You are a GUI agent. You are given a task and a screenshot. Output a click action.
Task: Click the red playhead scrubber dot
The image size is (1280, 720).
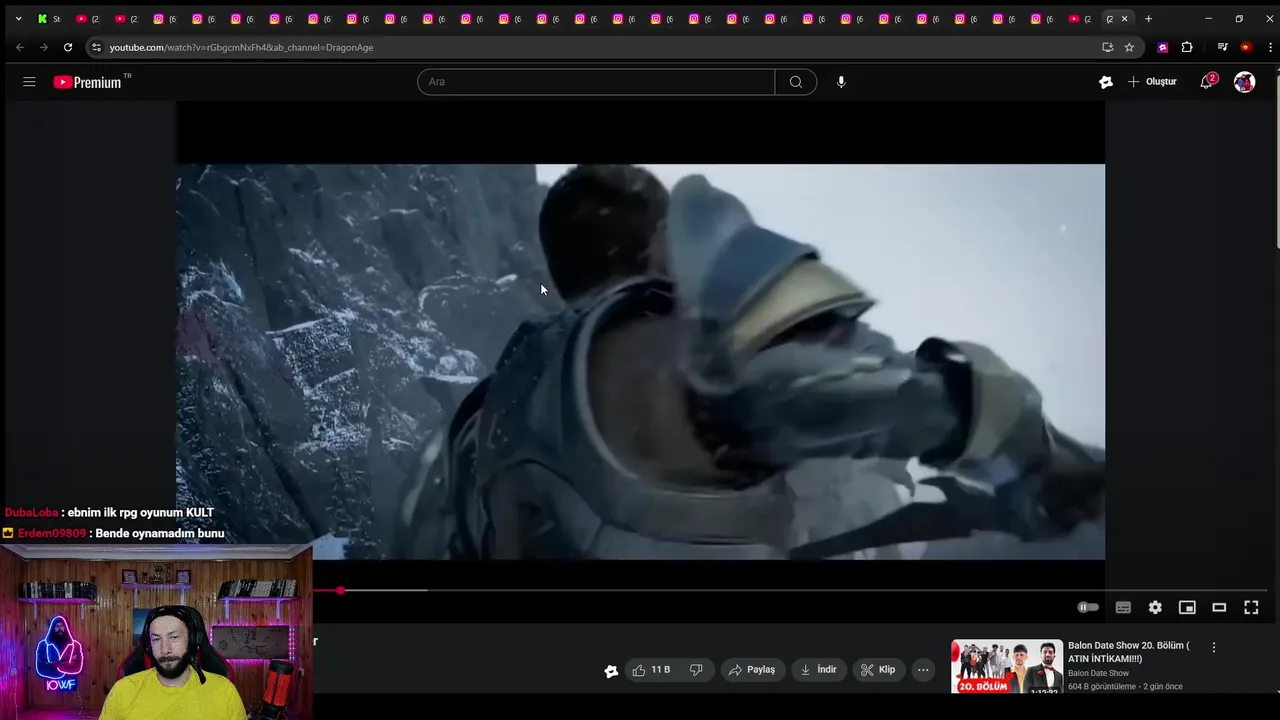pos(340,591)
